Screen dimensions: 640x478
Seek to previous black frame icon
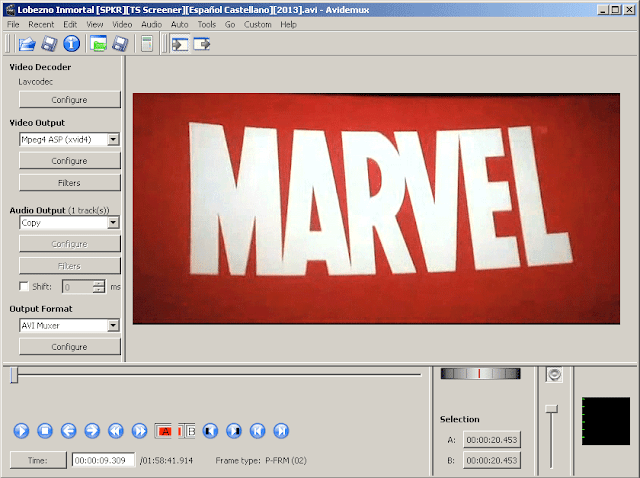point(210,431)
